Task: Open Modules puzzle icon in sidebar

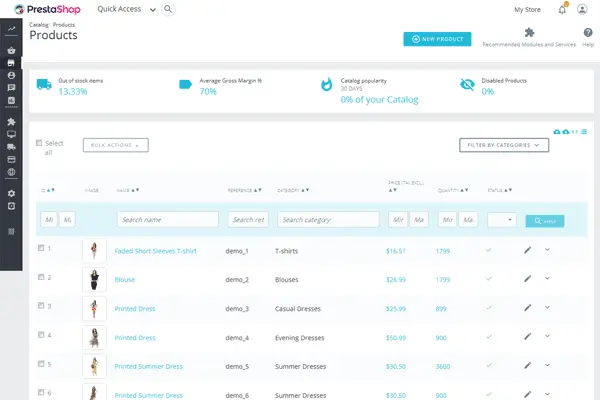Action: 11,122
